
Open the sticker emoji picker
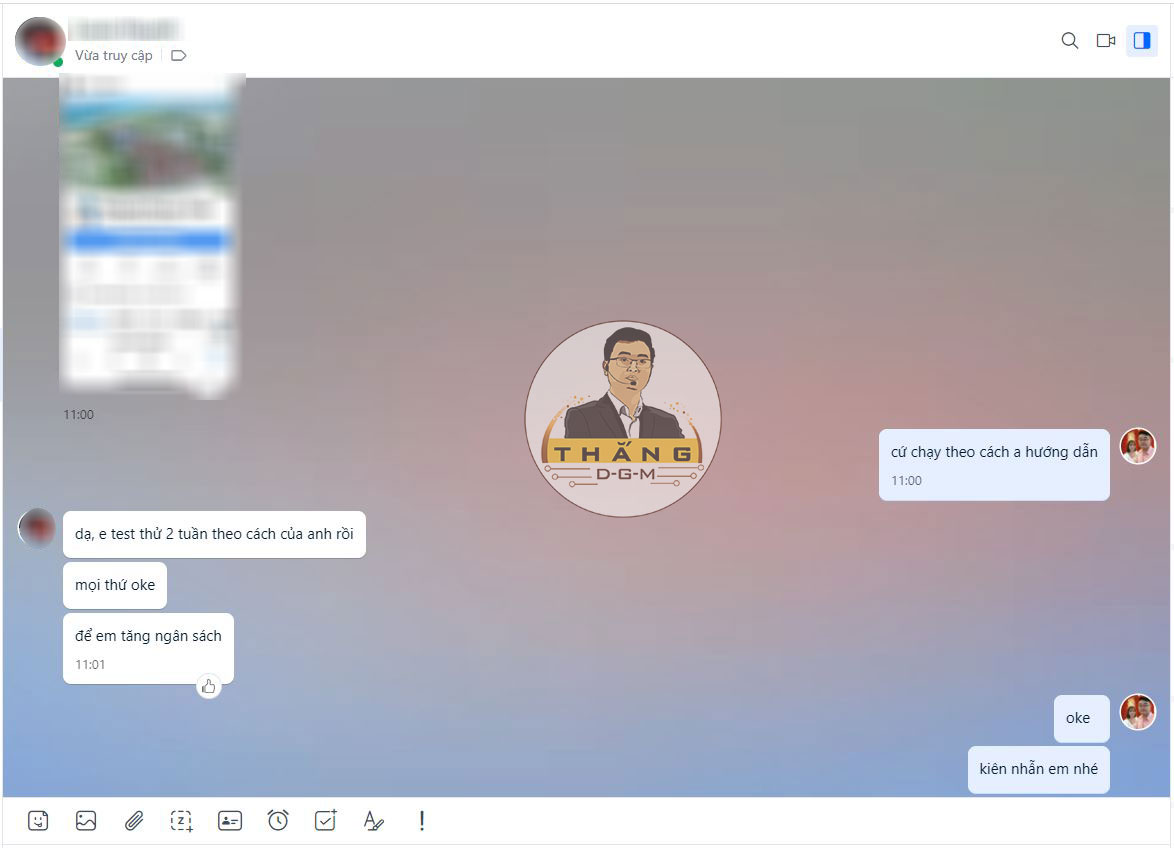coord(38,821)
